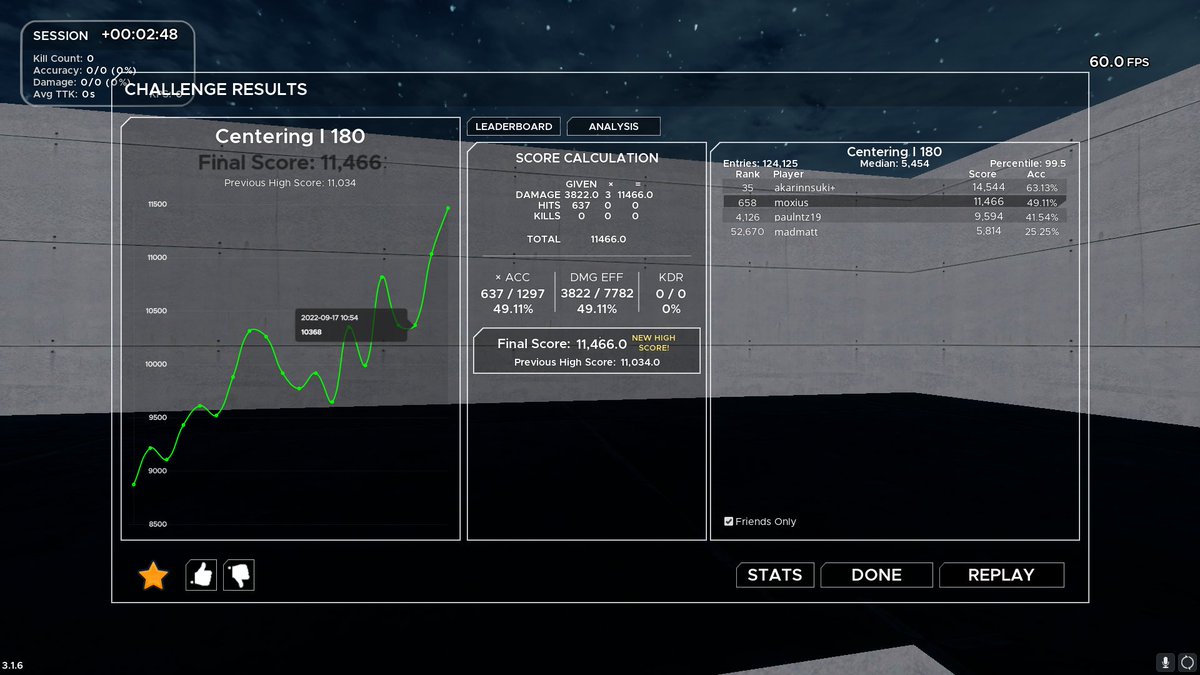Click the microphone icon in corner
This screenshot has height=675, width=1200.
pos(1165,662)
